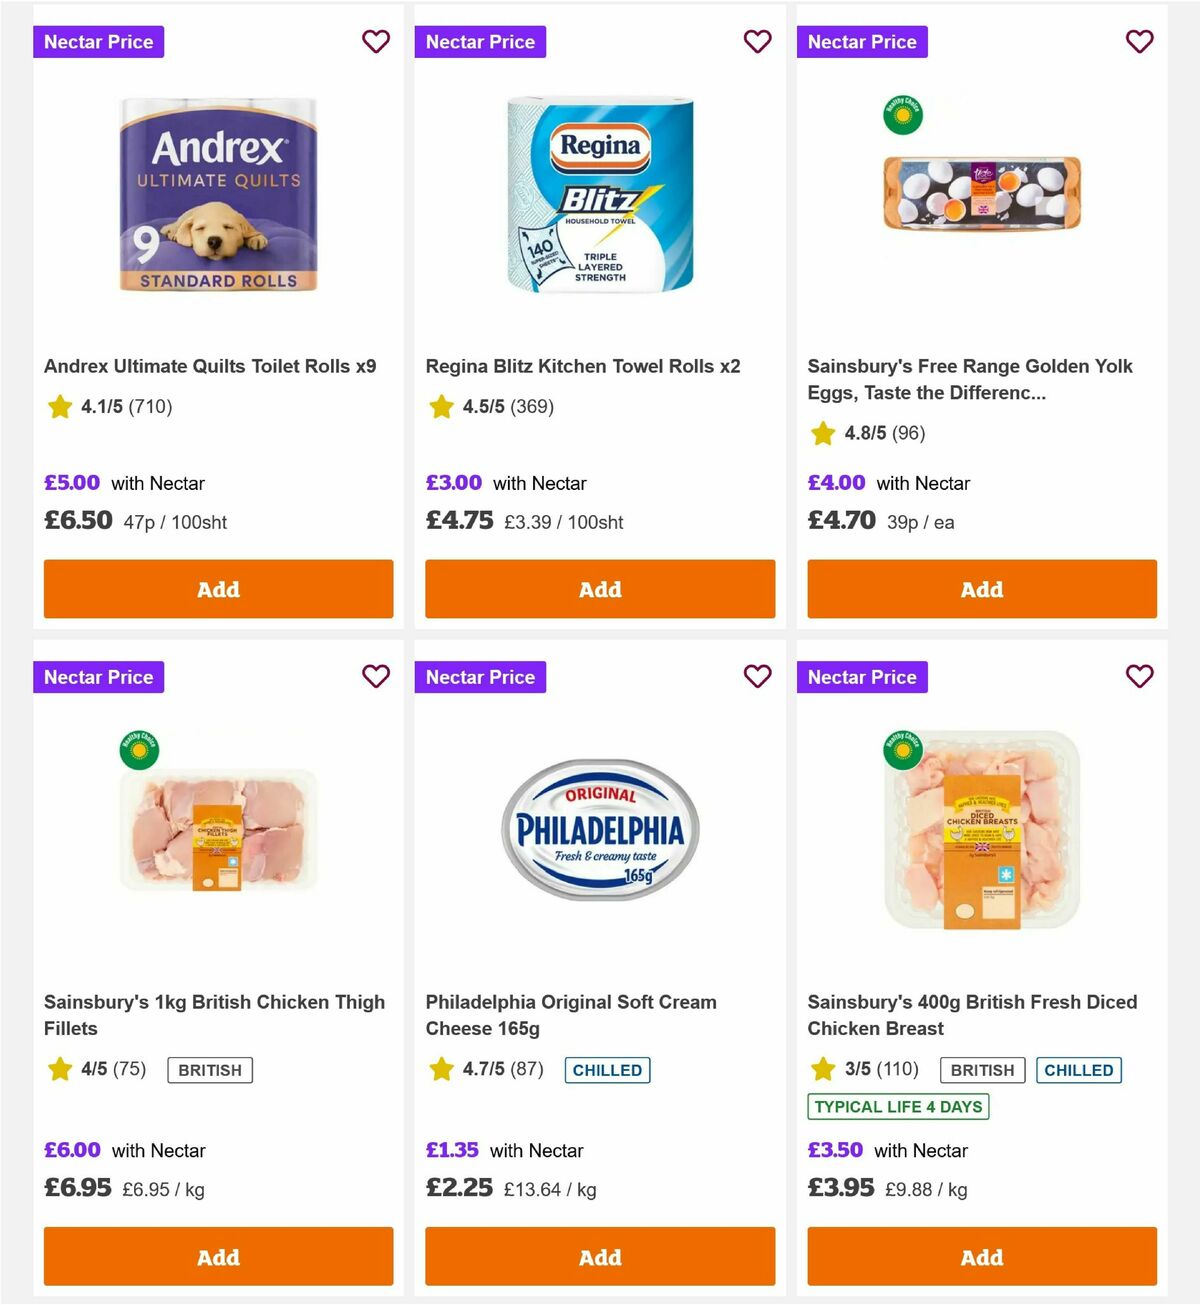Favourite the British Chicken Thigh Fillets
The height and width of the screenshot is (1305, 1200).
tap(375, 677)
